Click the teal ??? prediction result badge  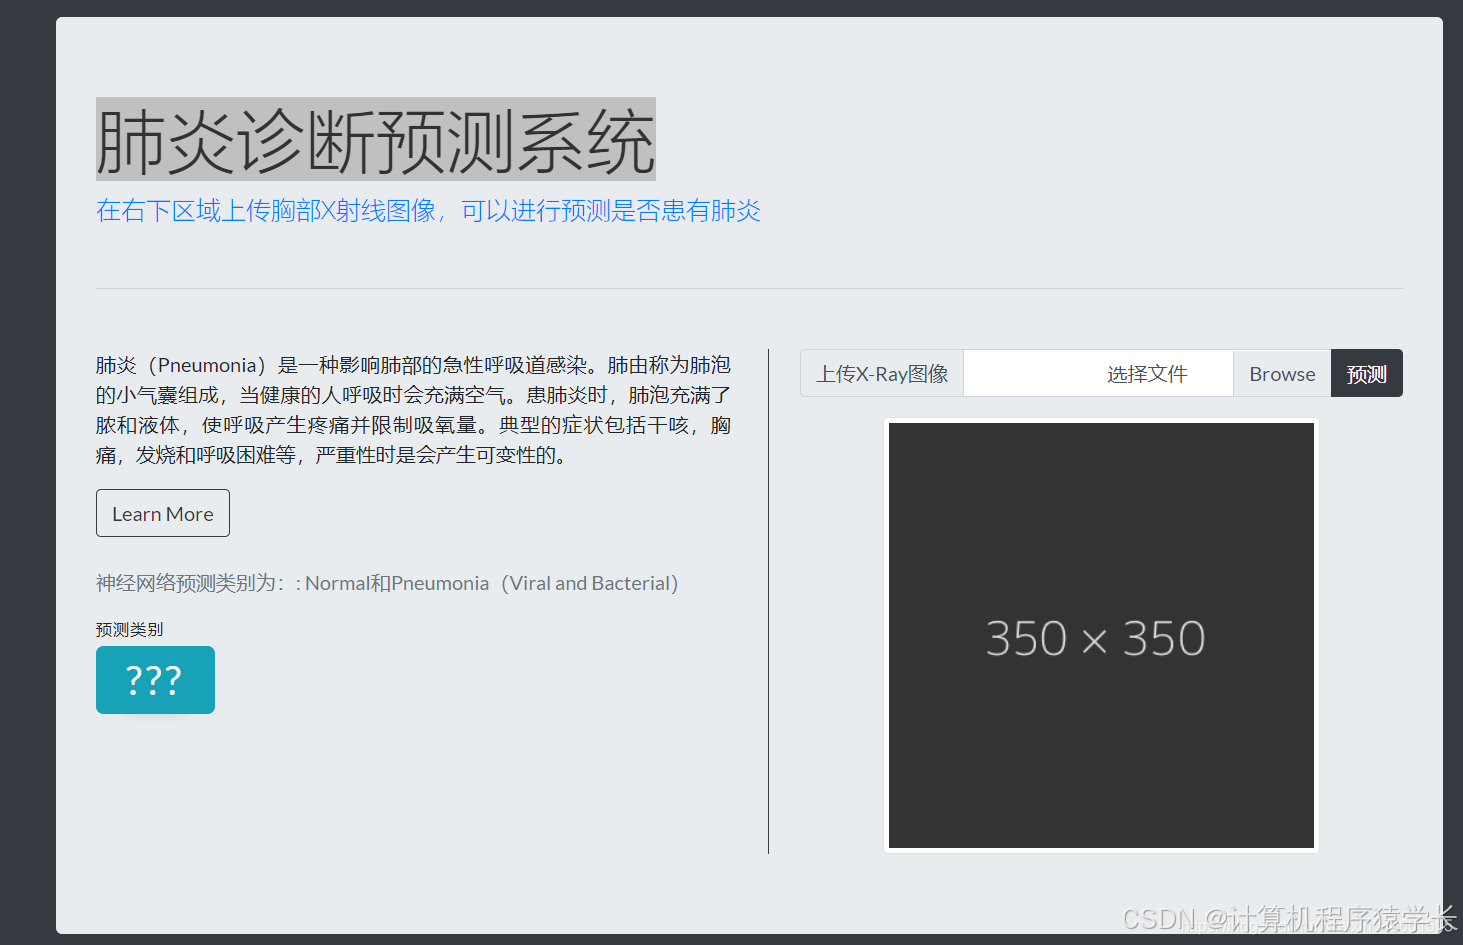tap(155, 680)
